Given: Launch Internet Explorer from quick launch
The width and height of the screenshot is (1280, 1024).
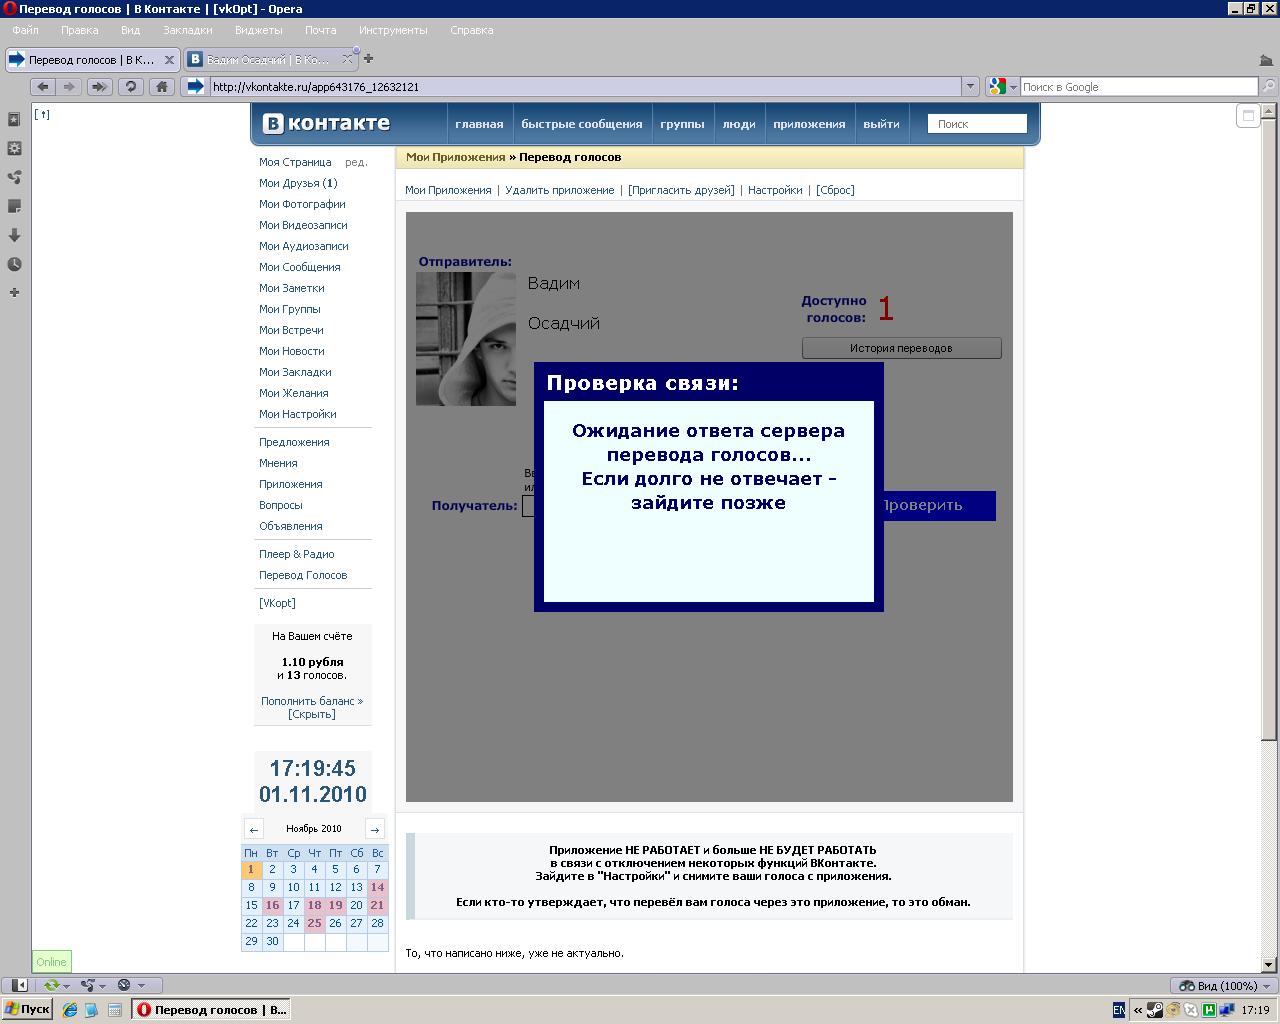Looking at the screenshot, I should click(70, 1010).
